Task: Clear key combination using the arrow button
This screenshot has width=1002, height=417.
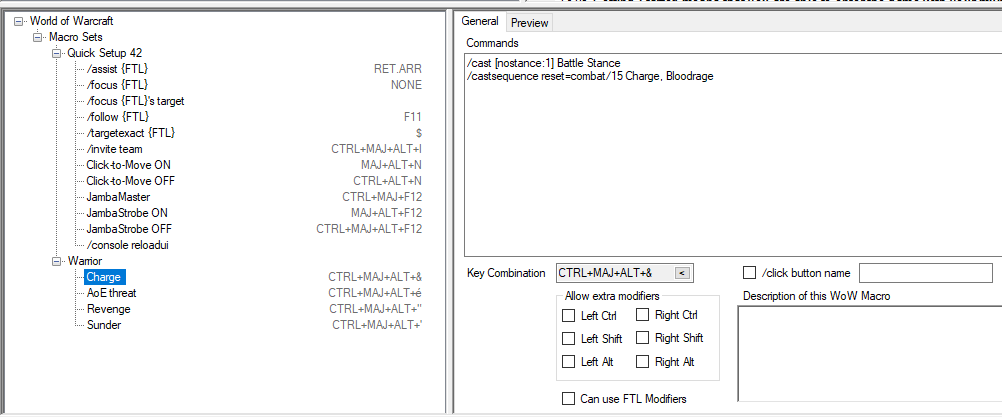Action: coord(682,273)
